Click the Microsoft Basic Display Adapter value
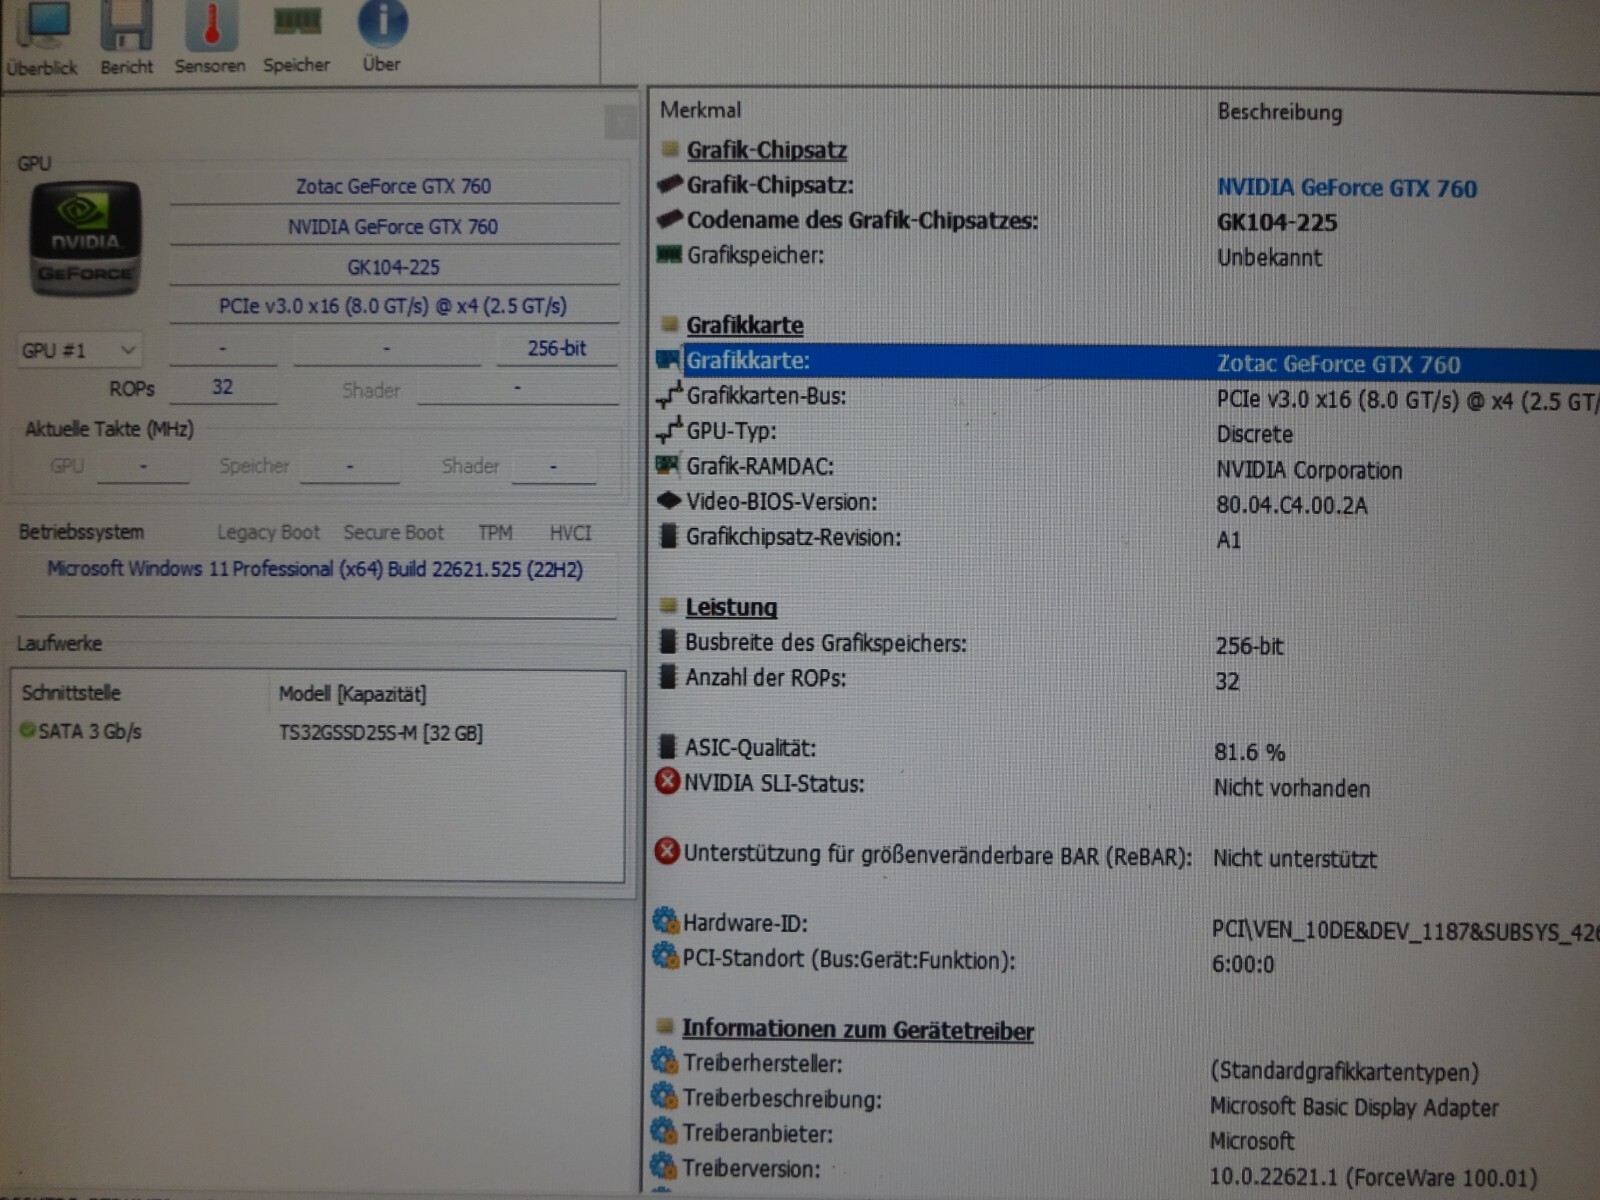 (1354, 1108)
